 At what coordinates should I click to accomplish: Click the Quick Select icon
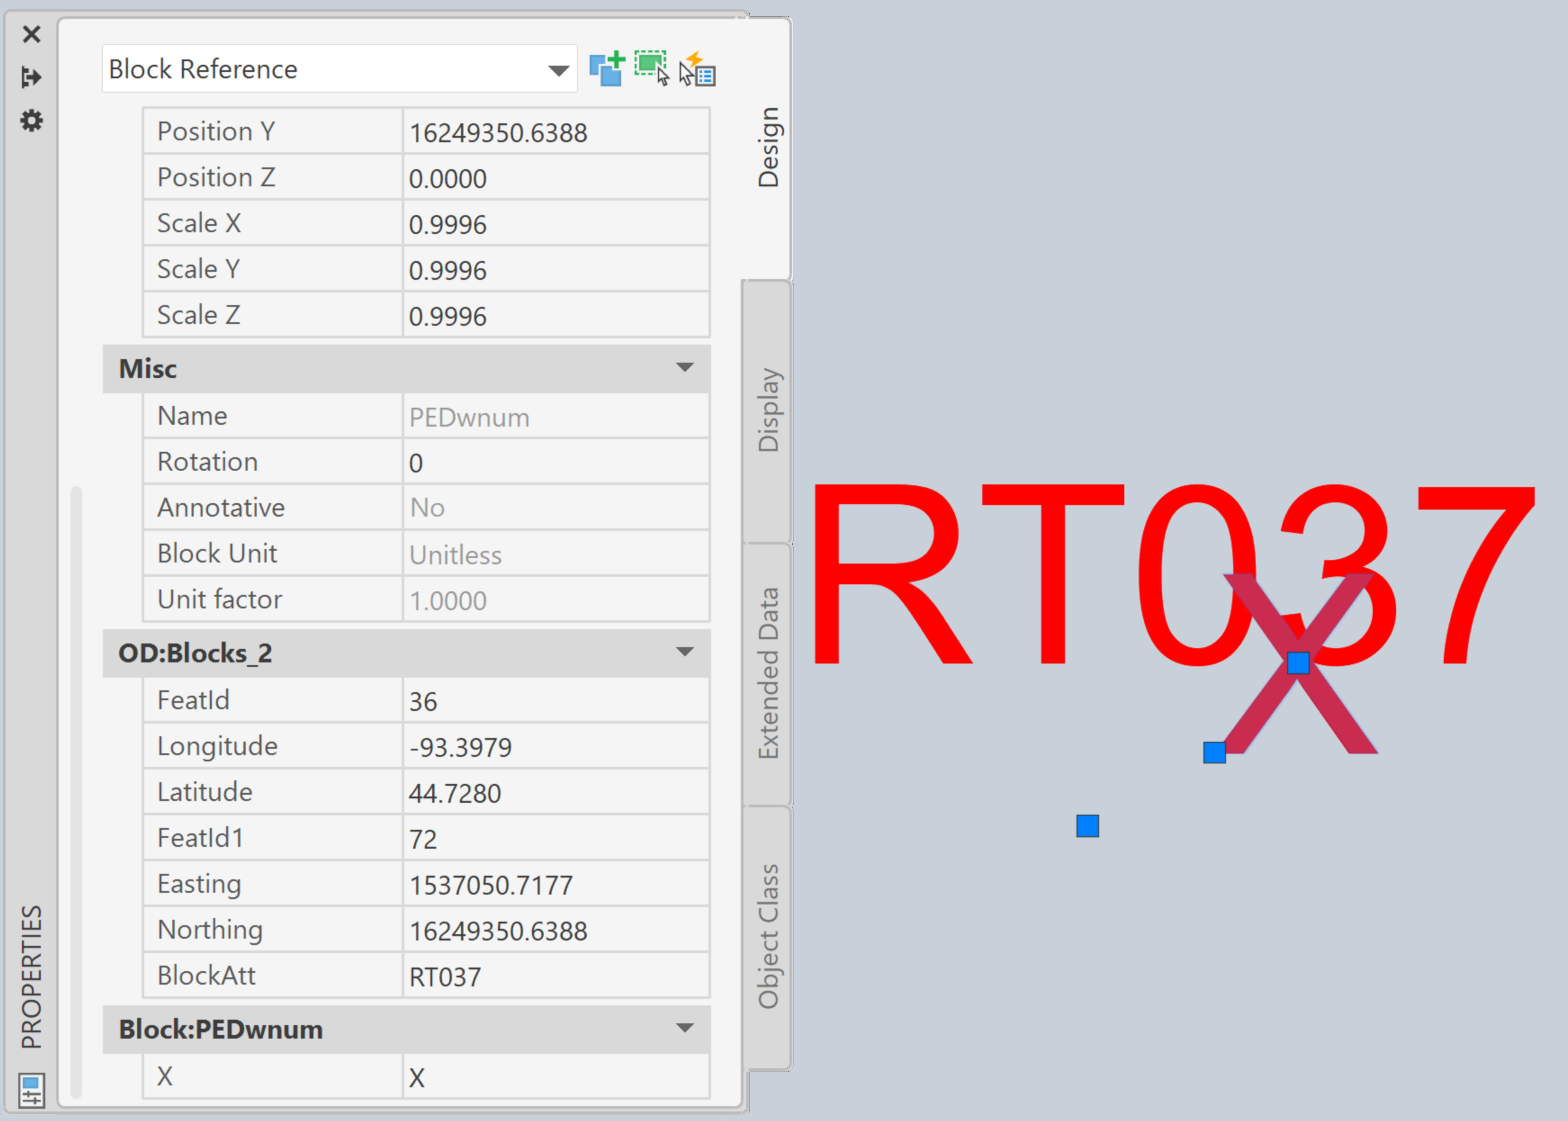[697, 69]
